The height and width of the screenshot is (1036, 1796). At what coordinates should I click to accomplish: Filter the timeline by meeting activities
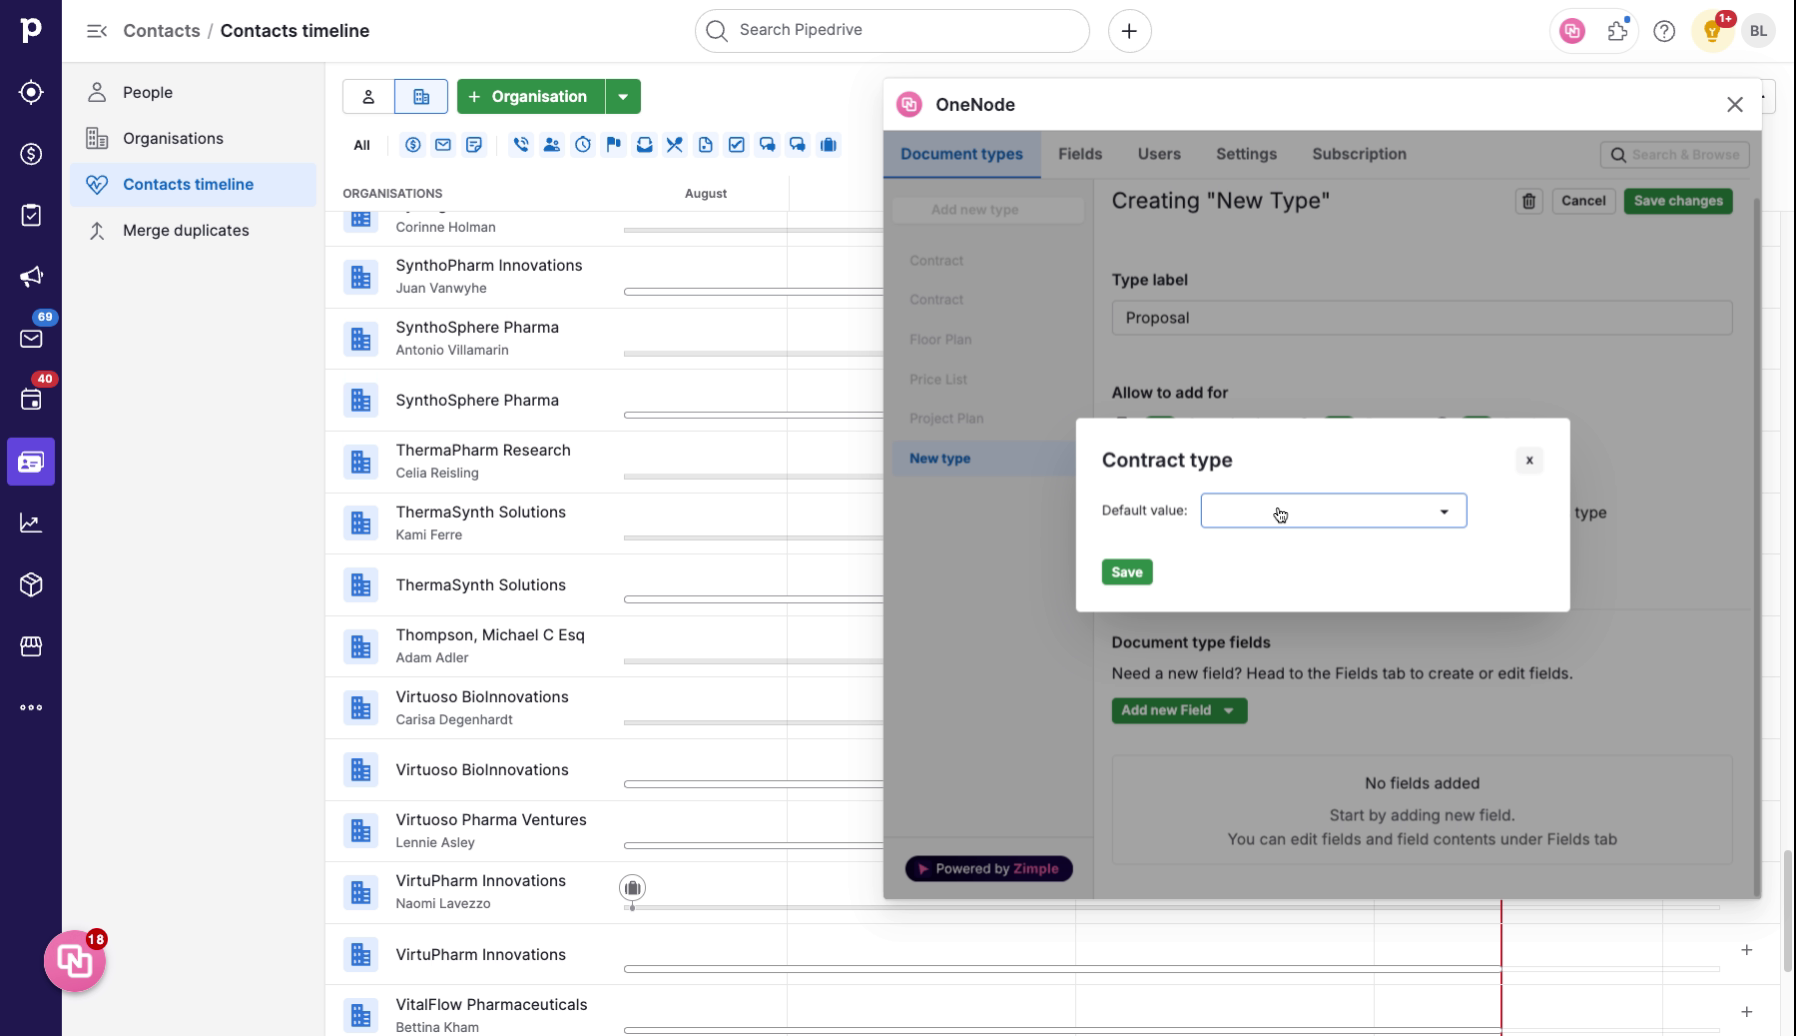tap(551, 145)
